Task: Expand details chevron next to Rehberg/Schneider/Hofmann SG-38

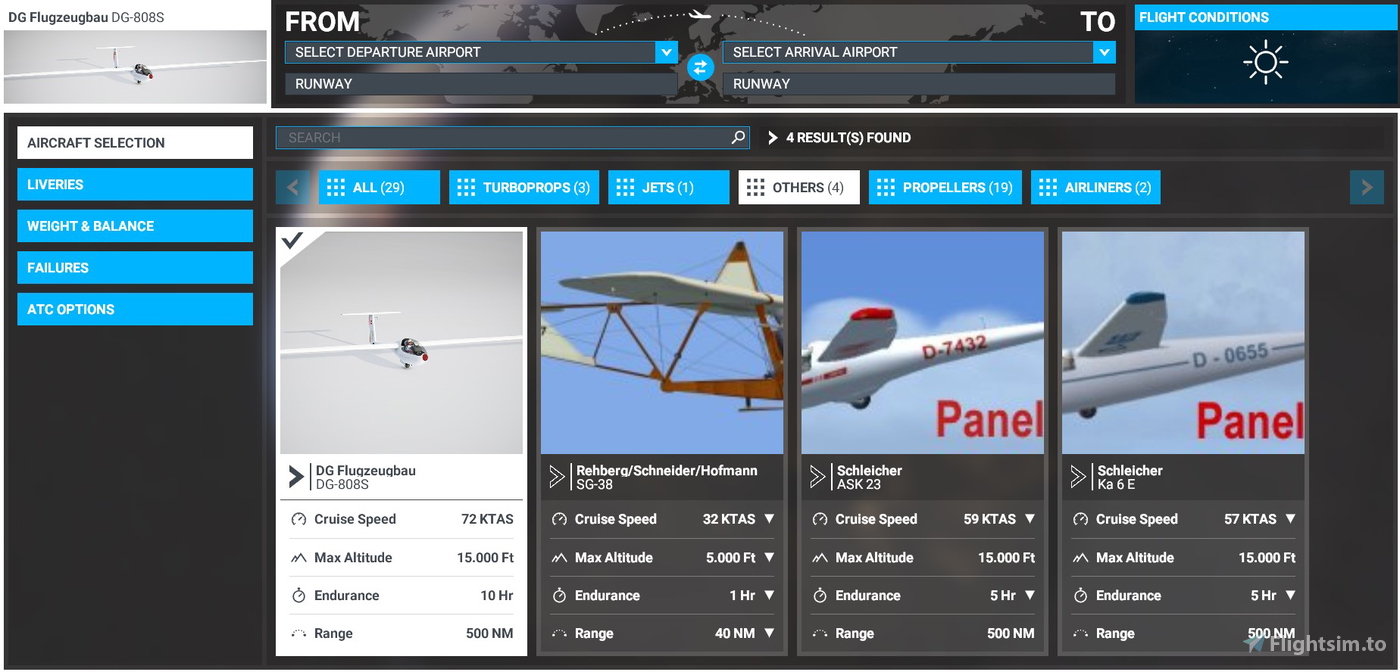Action: click(x=557, y=477)
